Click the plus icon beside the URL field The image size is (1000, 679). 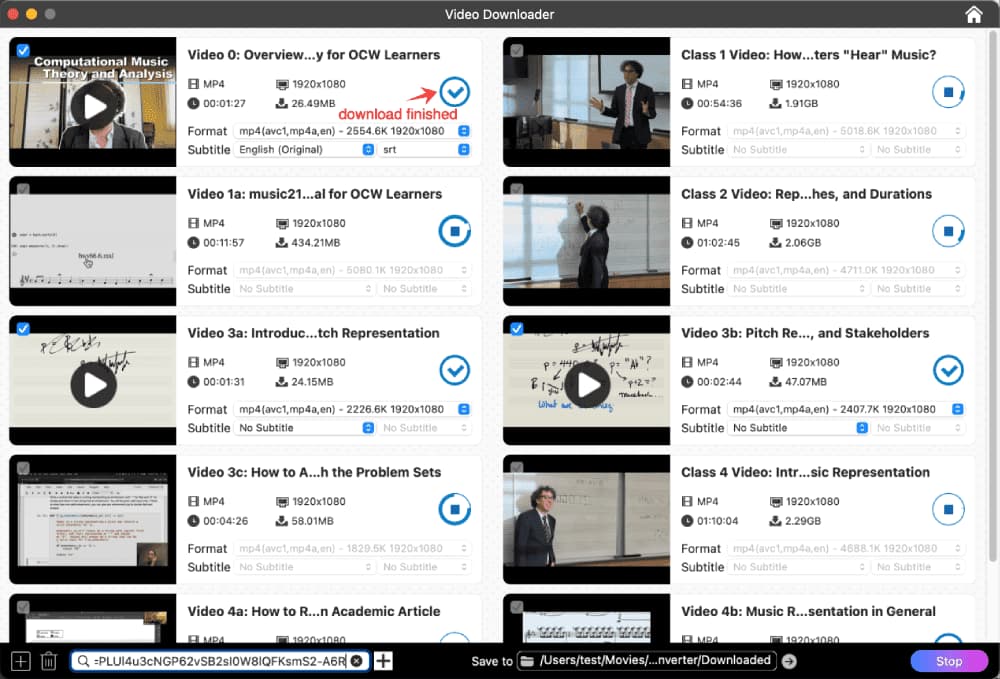(x=382, y=661)
